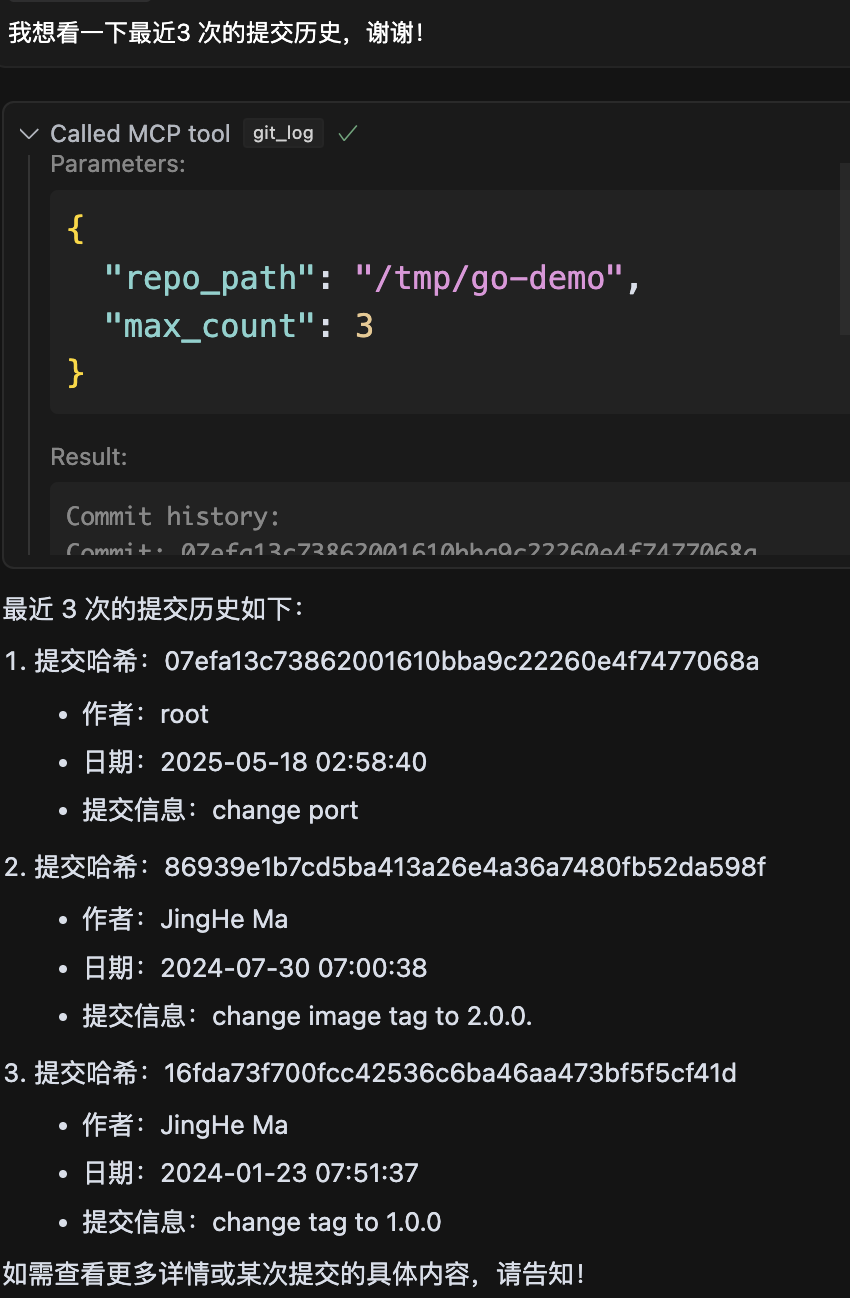This screenshot has height=1298, width=850.
Task: Click the JingHe Ma author under the third commit
Action: click(224, 1125)
